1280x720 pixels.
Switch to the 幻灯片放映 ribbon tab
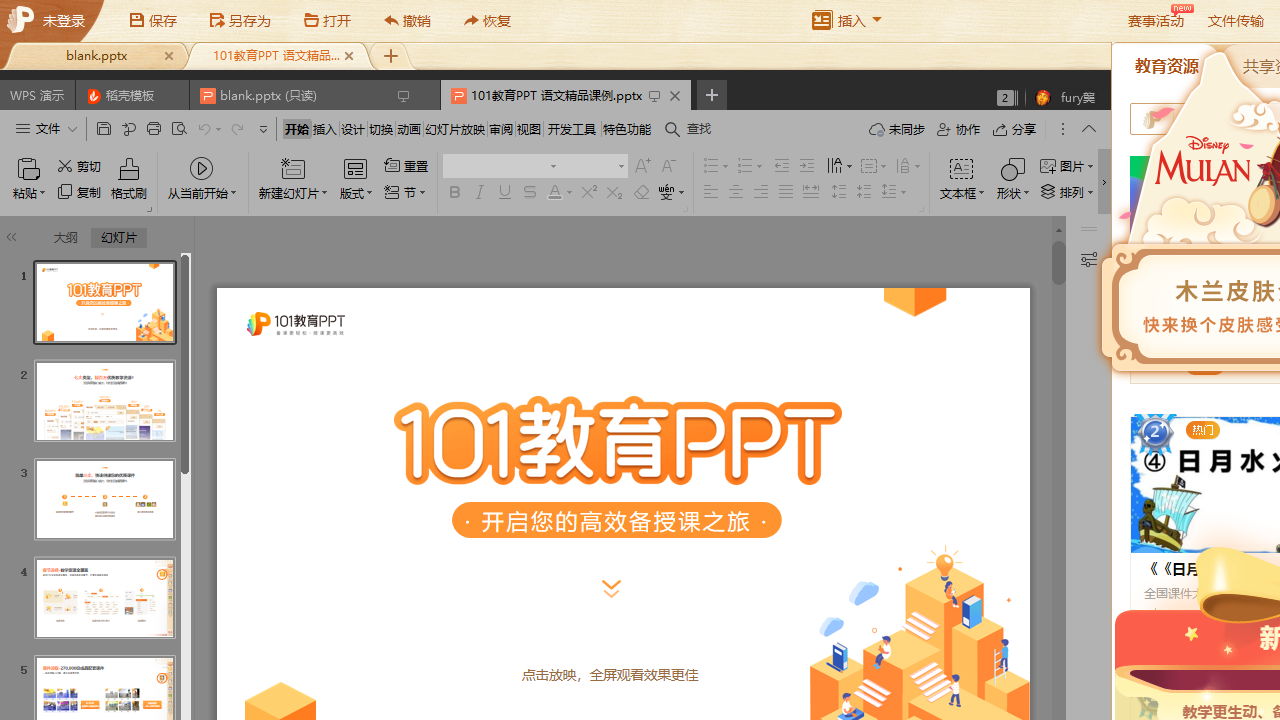(x=455, y=129)
